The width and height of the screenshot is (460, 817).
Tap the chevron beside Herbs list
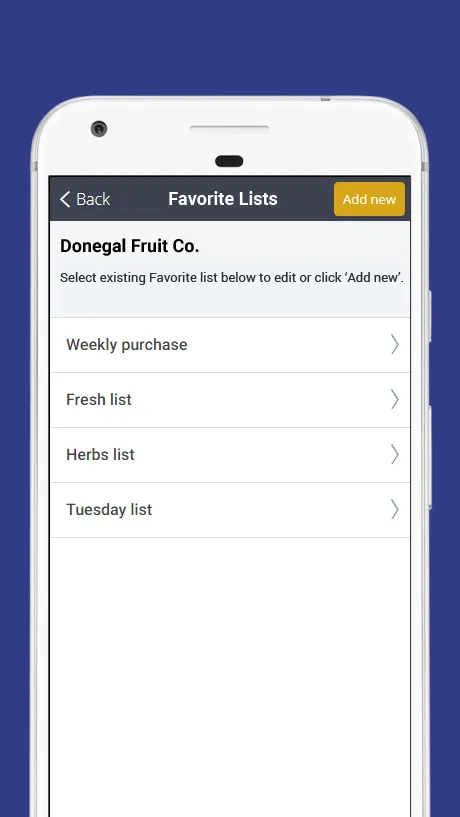[395, 454]
